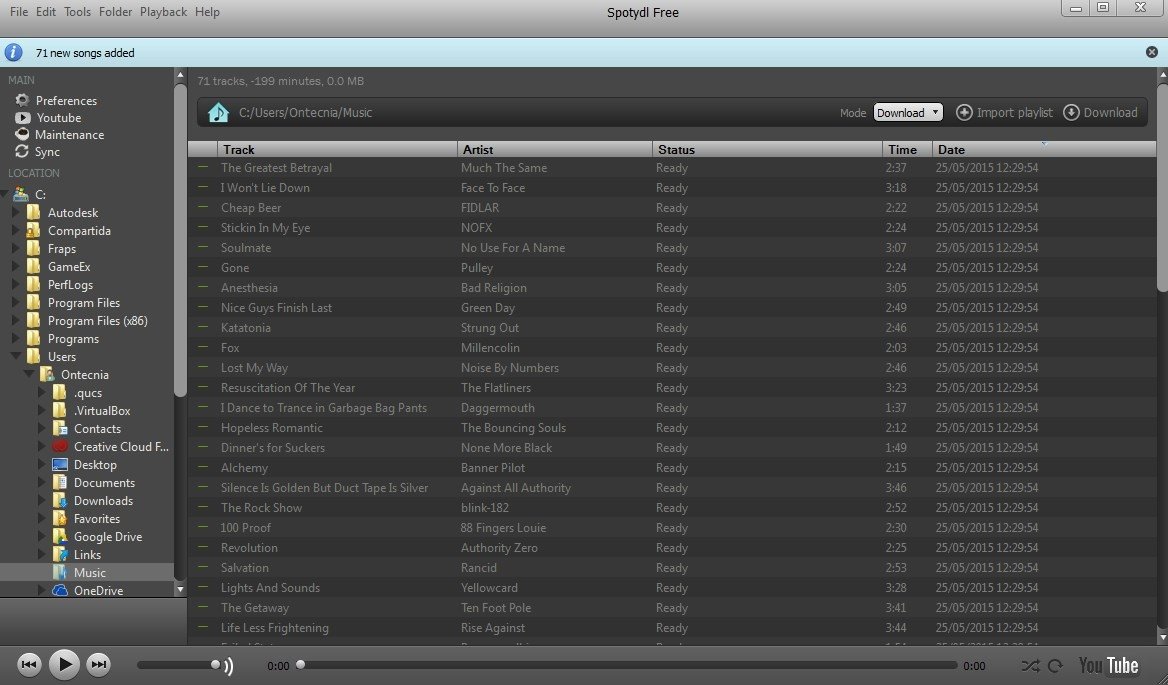
Task: Select artist Bad Religion cell
Action: 494,287
